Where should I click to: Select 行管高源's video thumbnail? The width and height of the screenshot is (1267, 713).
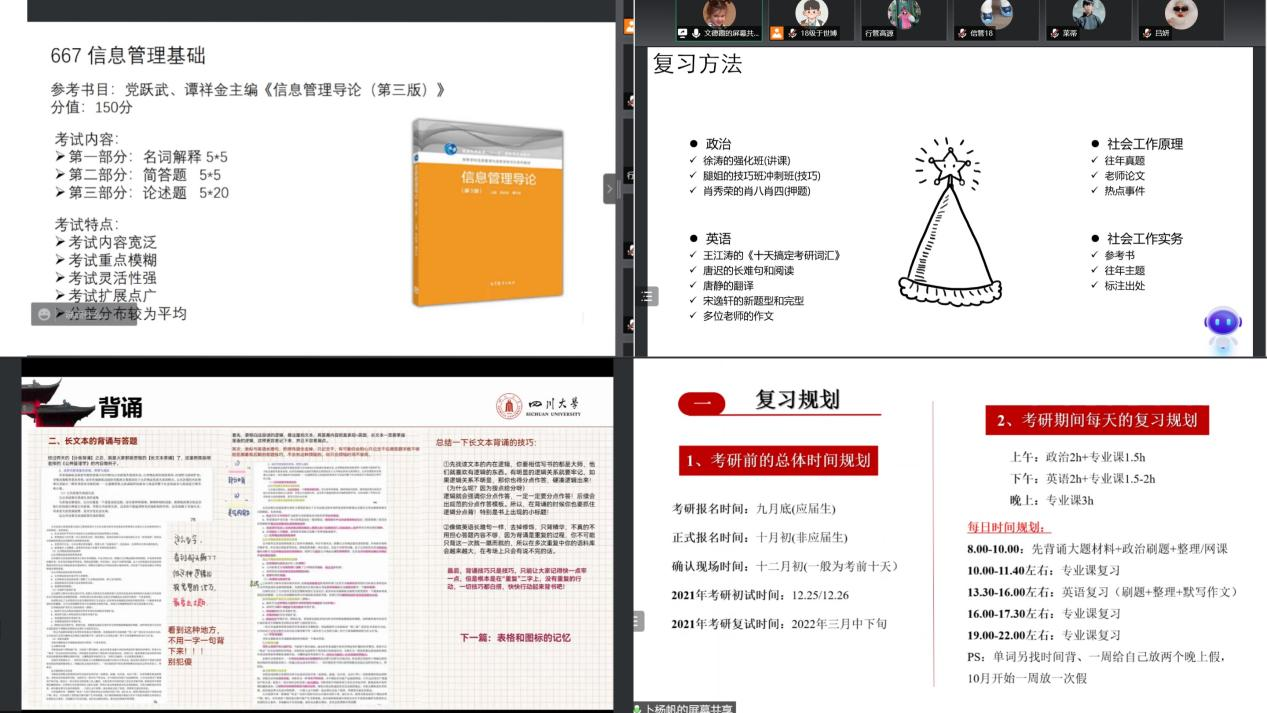(x=904, y=14)
